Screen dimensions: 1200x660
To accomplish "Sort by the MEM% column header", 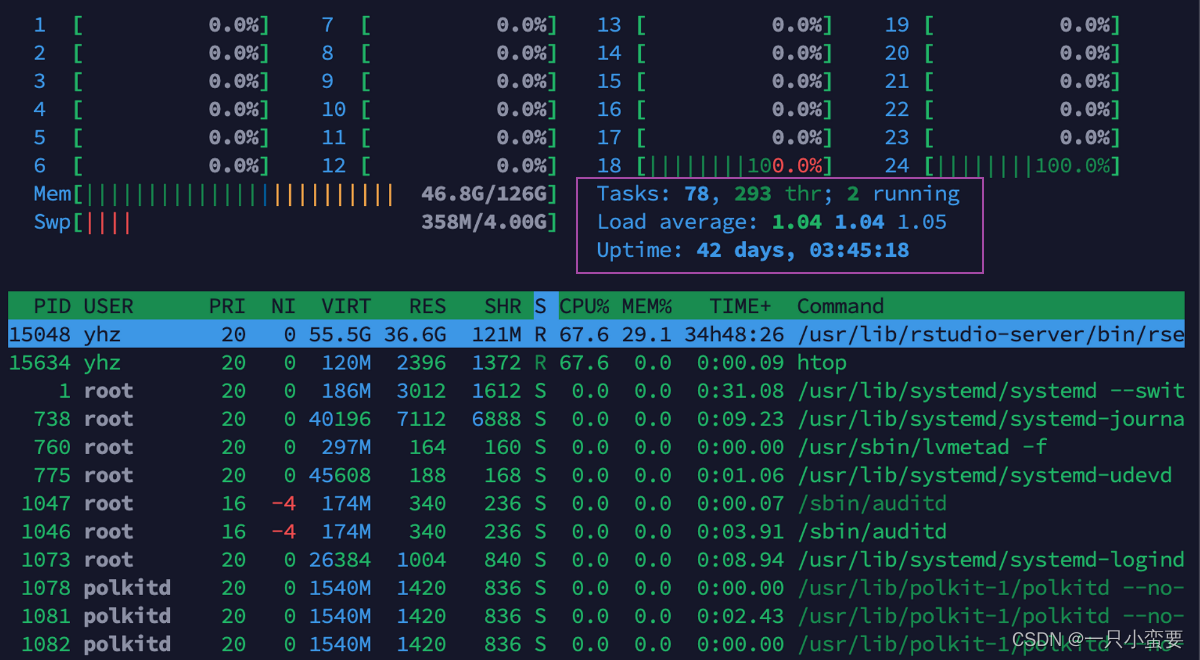I will [x=646, y=306].
